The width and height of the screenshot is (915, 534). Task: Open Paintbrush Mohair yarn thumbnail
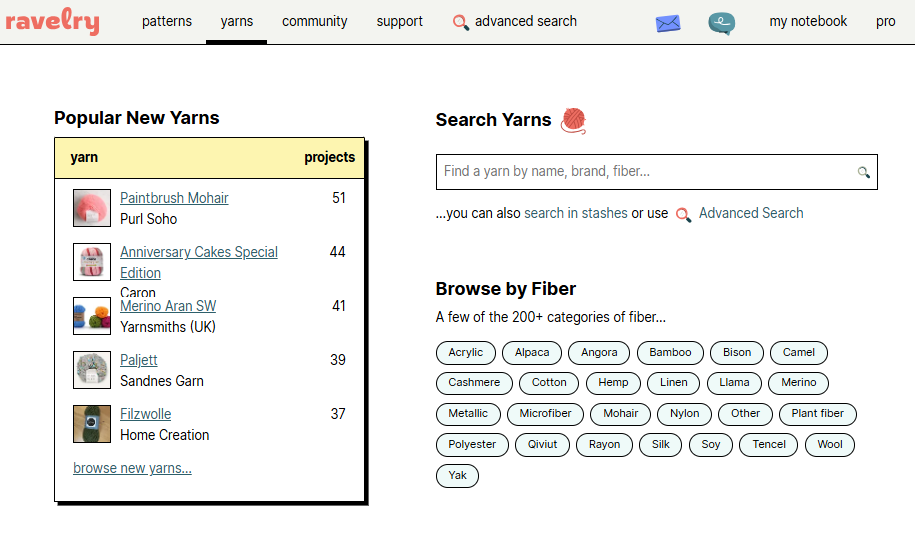(x=92, y=208)
